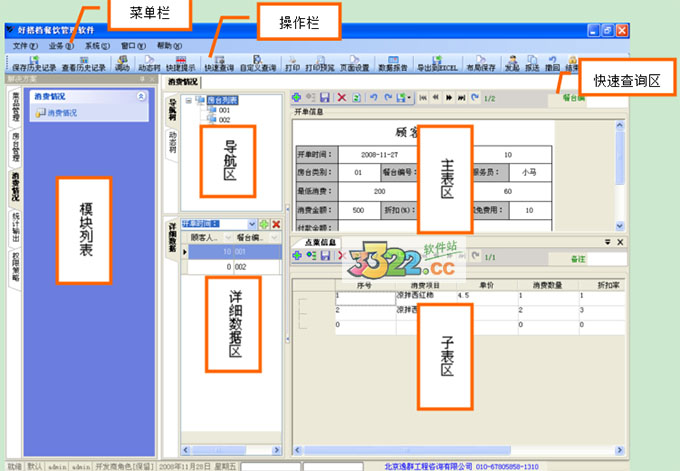This screenshot has height=471, width=680.
Task: Select tree node 001
Action: tap(224, 110)
